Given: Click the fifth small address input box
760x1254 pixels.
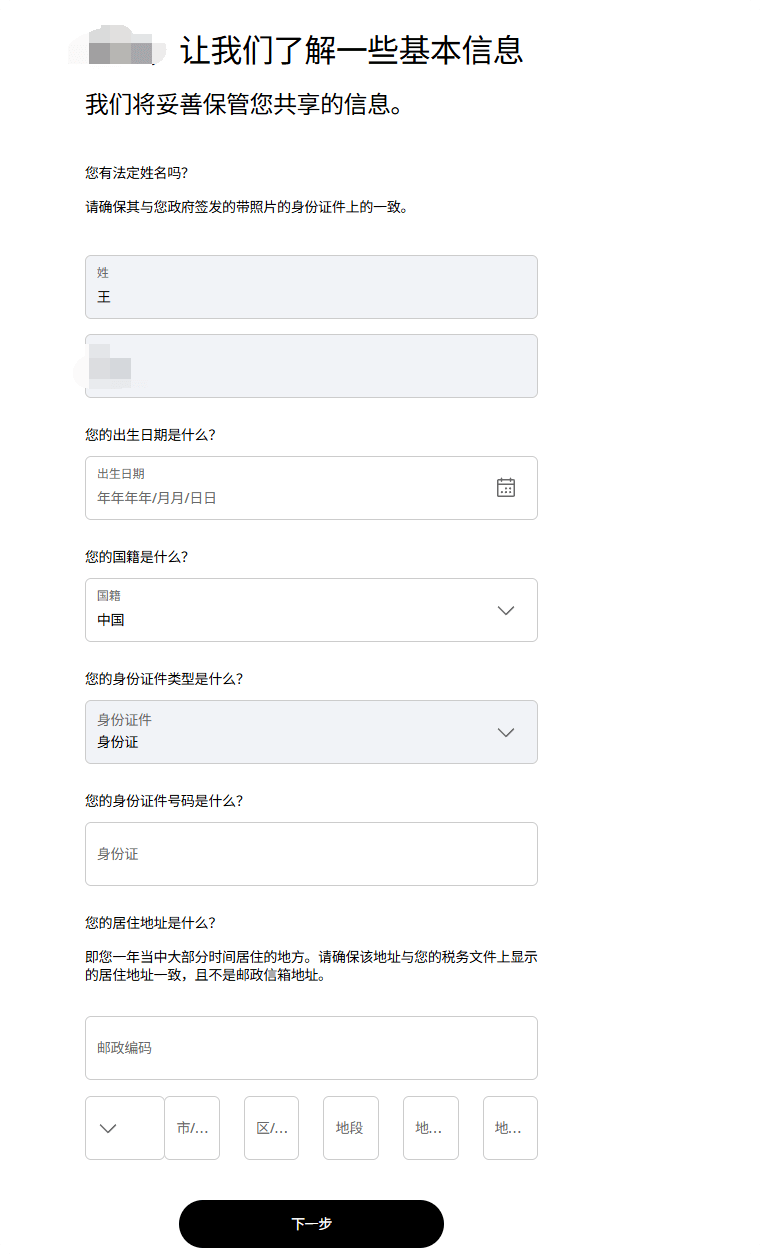Looking at the screenshot, I should coord(430,1128).
